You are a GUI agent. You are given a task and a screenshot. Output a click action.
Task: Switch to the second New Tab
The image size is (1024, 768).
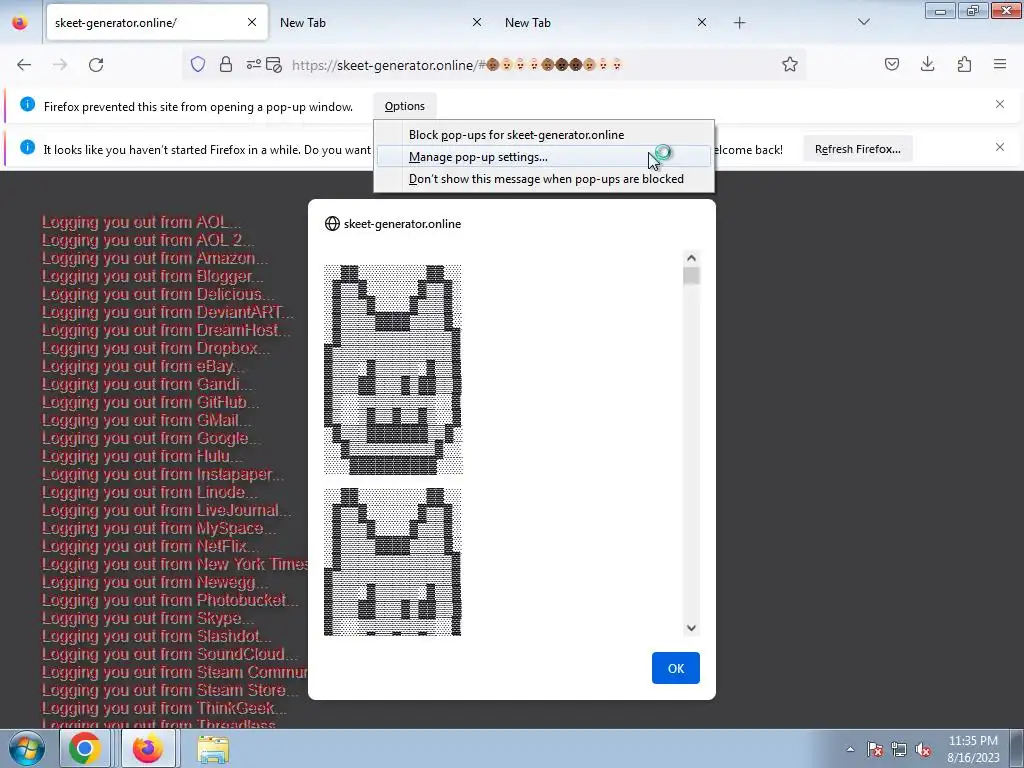pos(607,23)
